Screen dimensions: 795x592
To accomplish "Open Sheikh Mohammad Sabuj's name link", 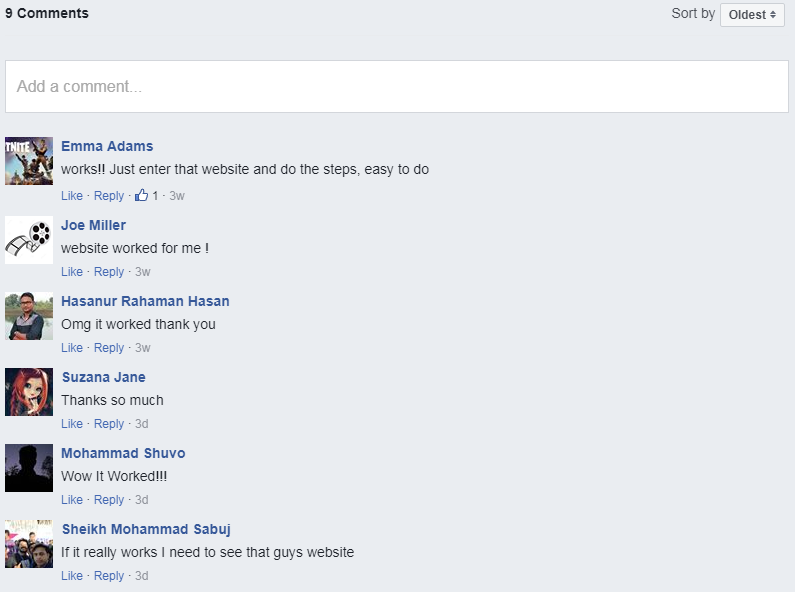I will coord(146,529).
